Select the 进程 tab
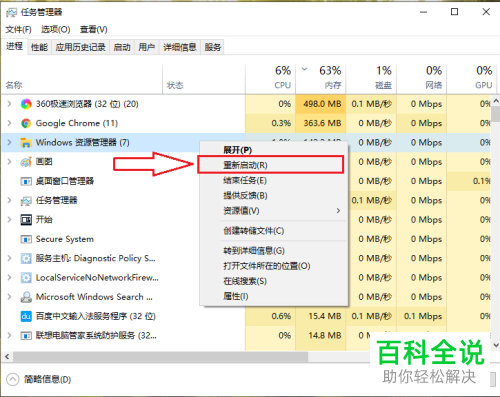Image resolution: width=500 pixels, height=397 pixels. point(14,46)
